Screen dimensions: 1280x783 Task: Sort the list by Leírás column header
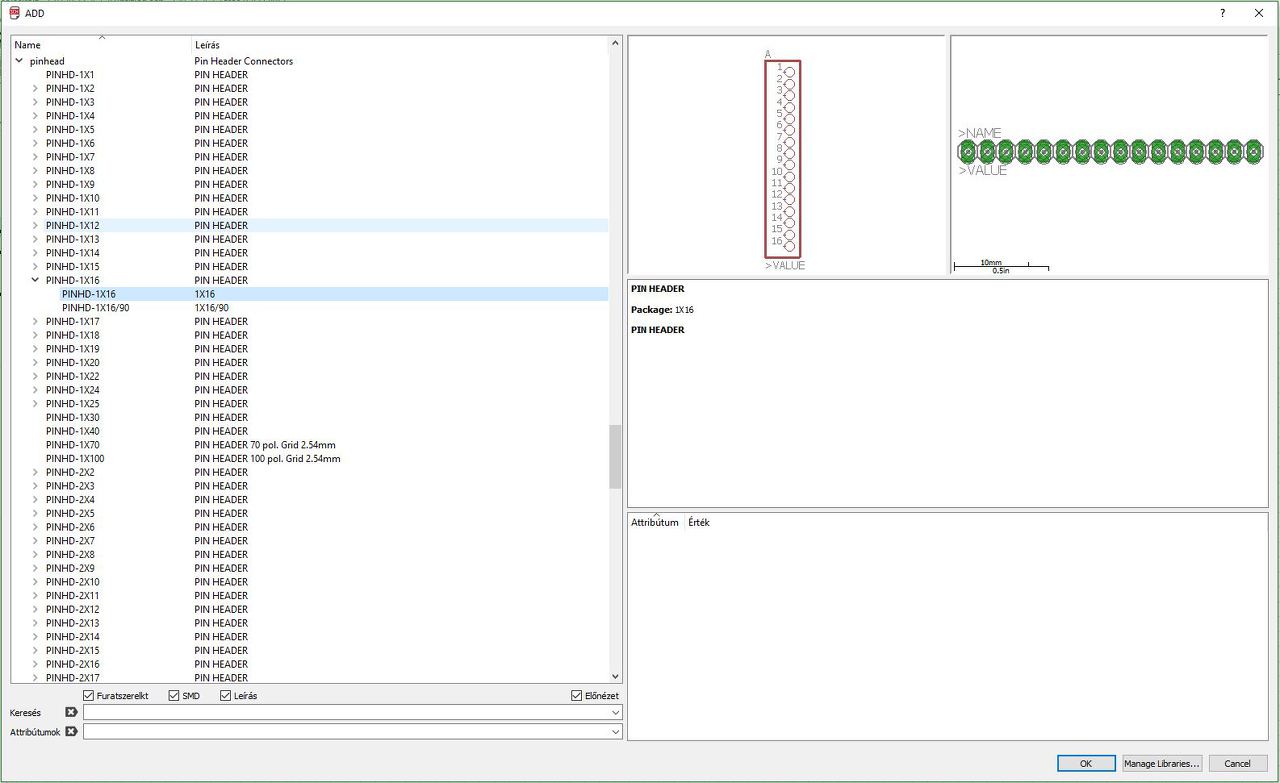400,45
